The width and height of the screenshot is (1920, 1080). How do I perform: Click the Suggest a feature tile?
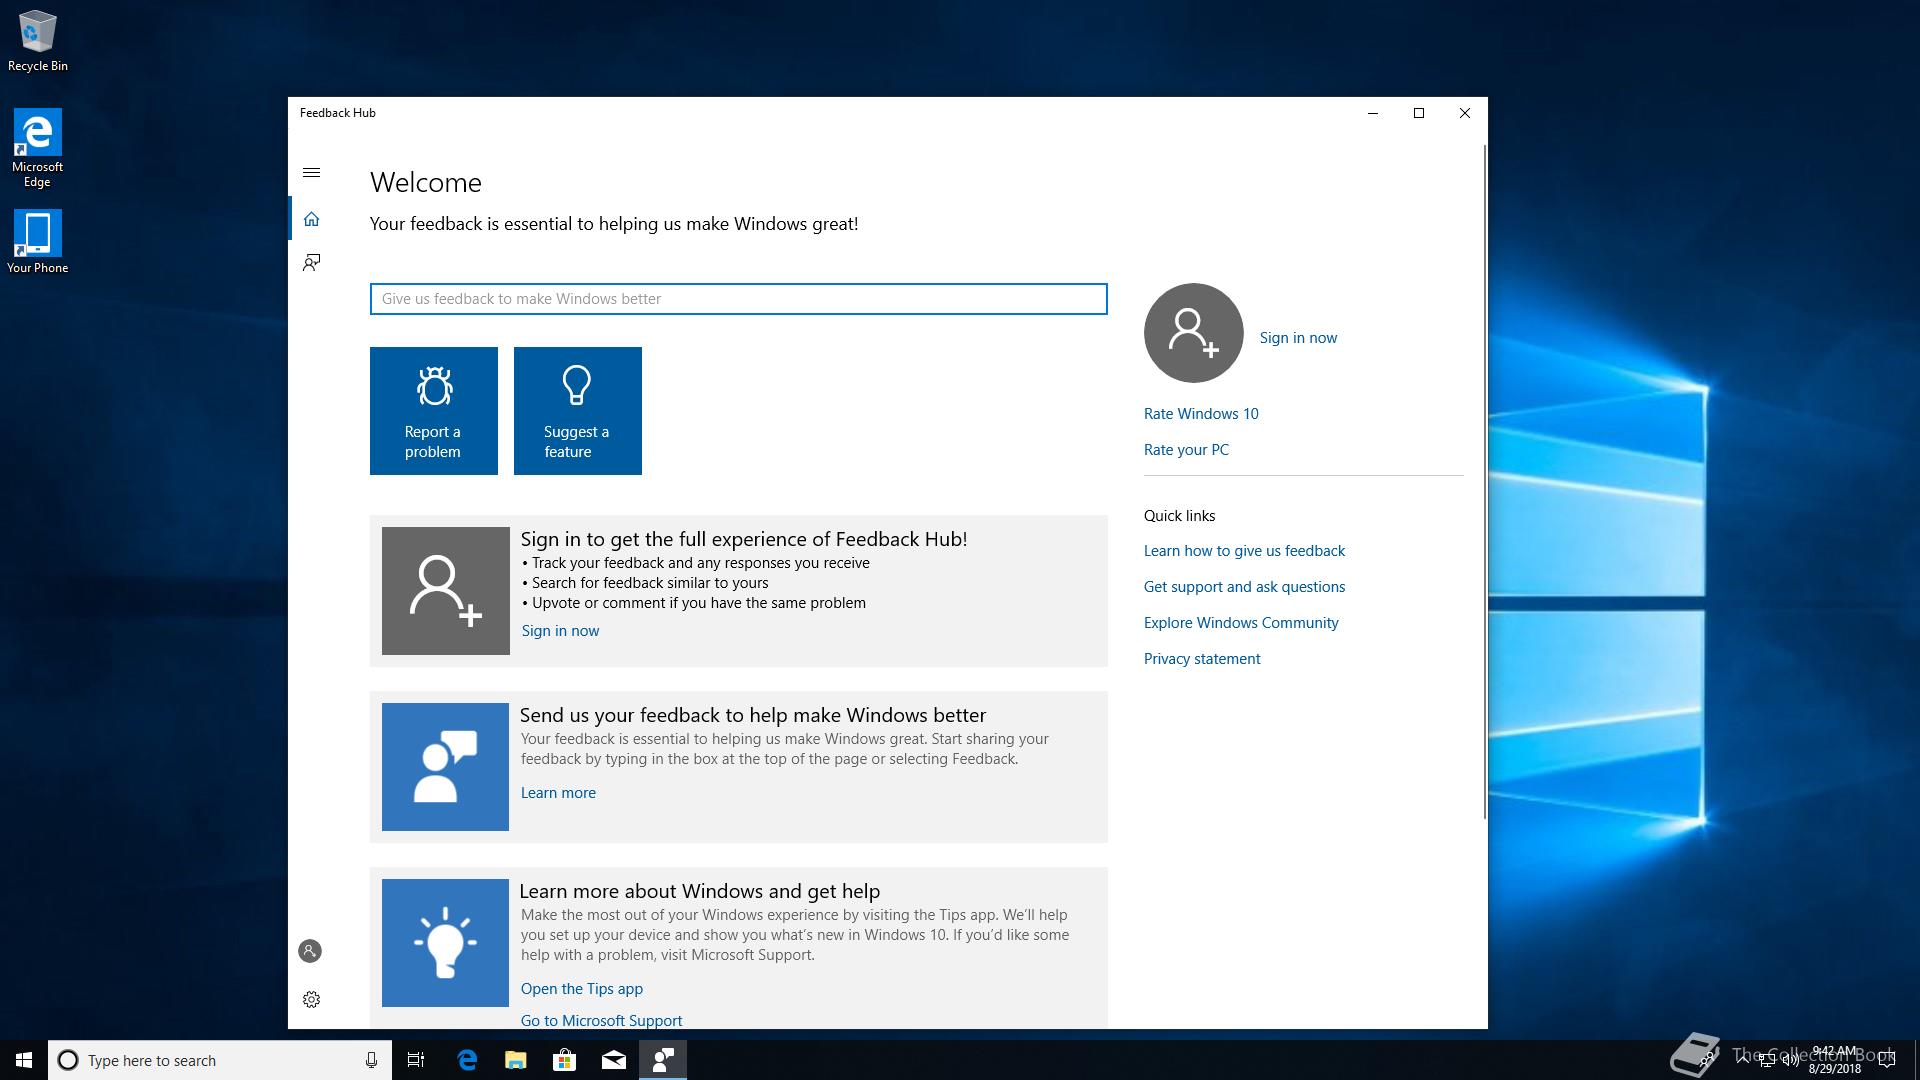coord(578,411)
